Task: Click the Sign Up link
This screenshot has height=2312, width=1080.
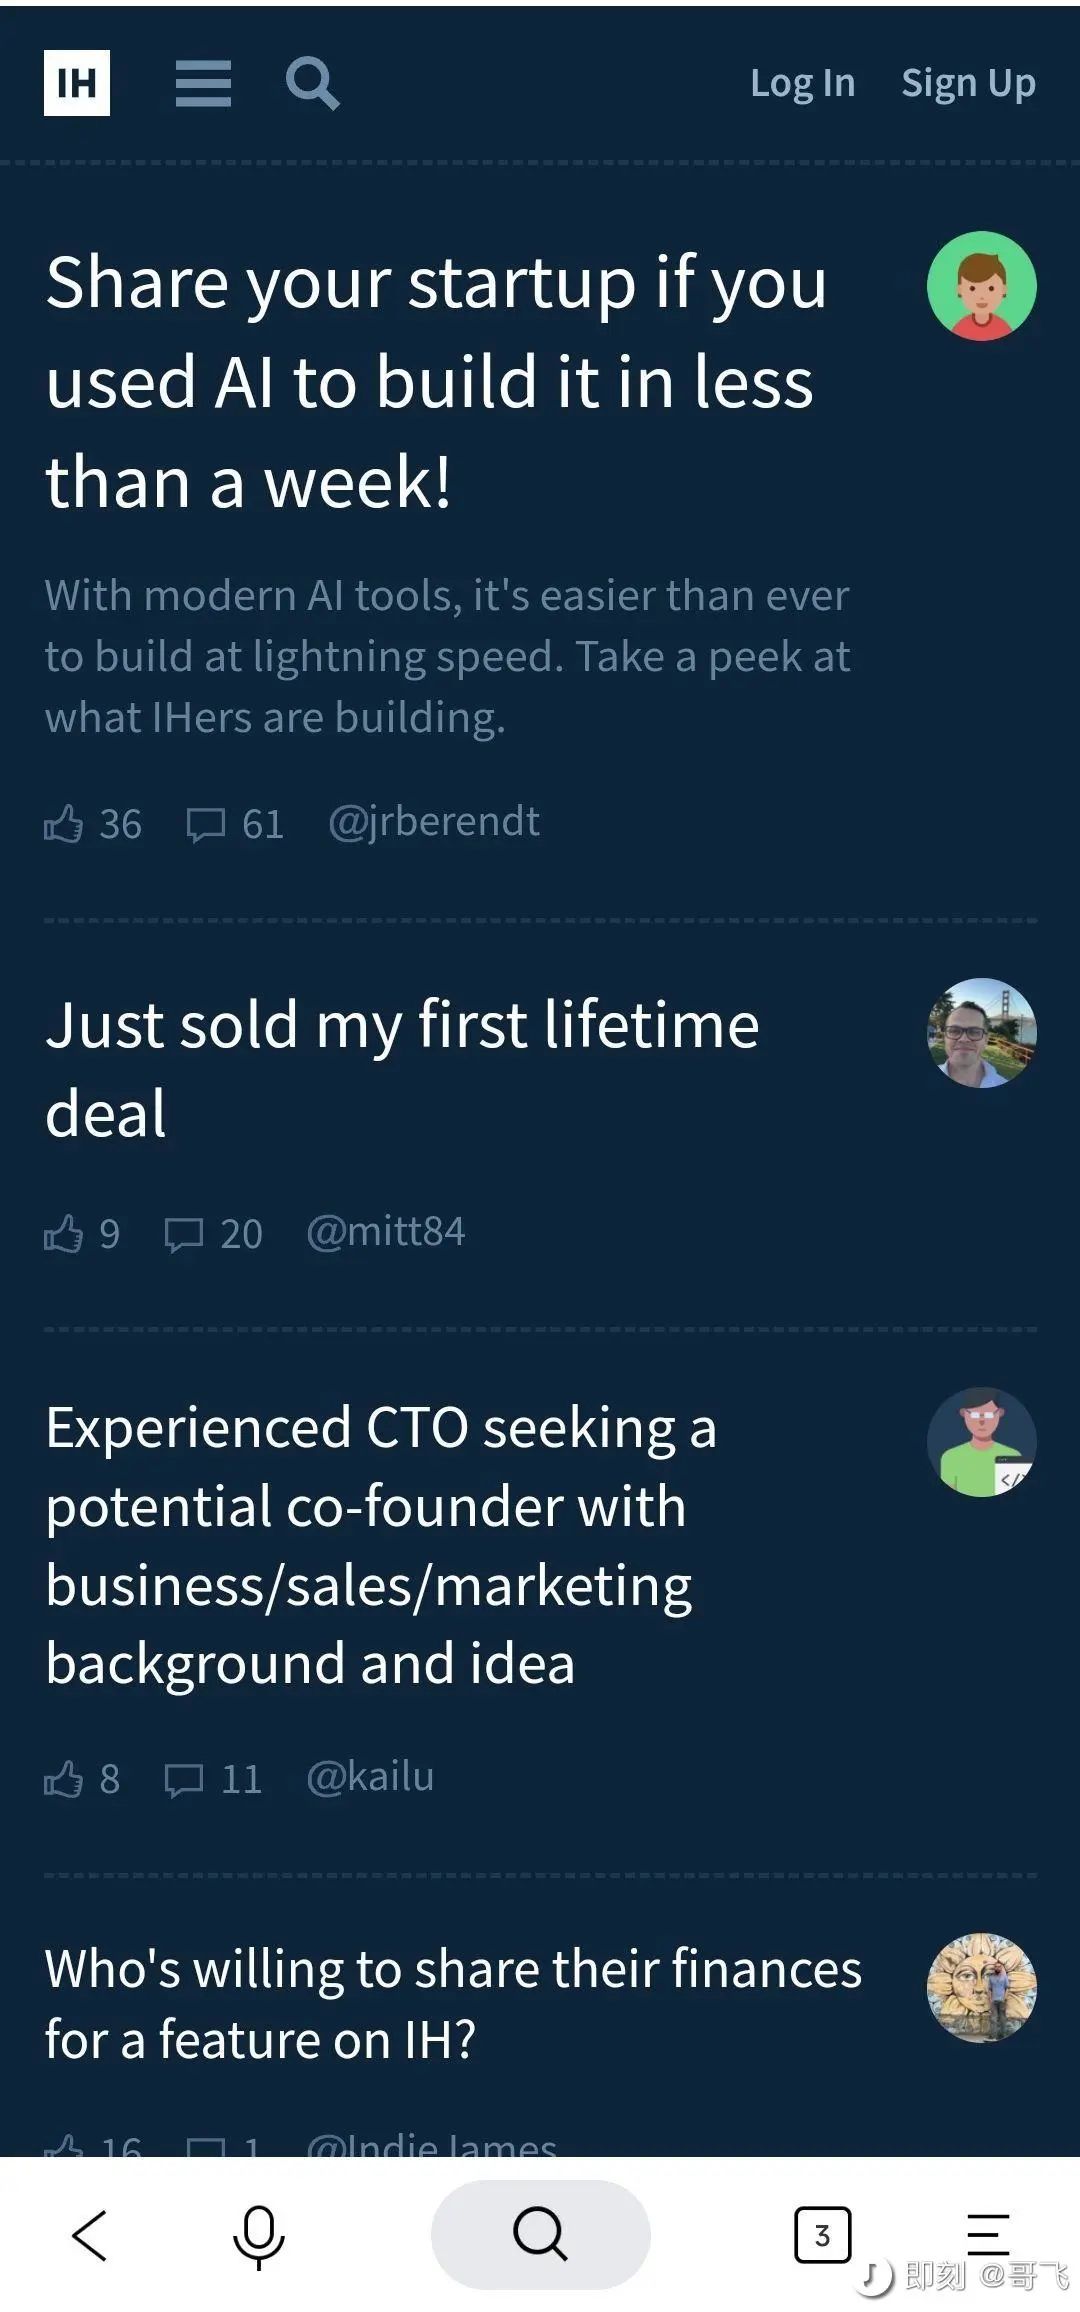Action: pyautogui.click(x=968, y=83)
